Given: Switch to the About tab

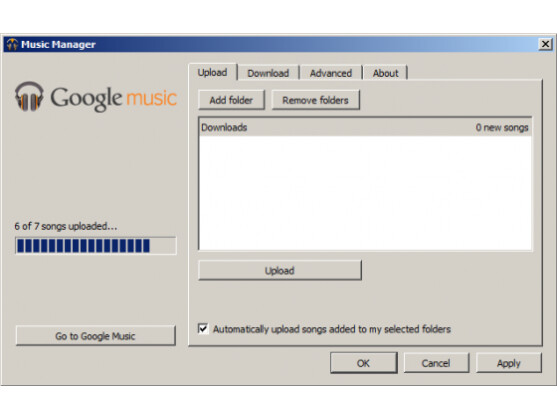Looking at the screenshot, I should pyautogui.click(x=385, y=73).
